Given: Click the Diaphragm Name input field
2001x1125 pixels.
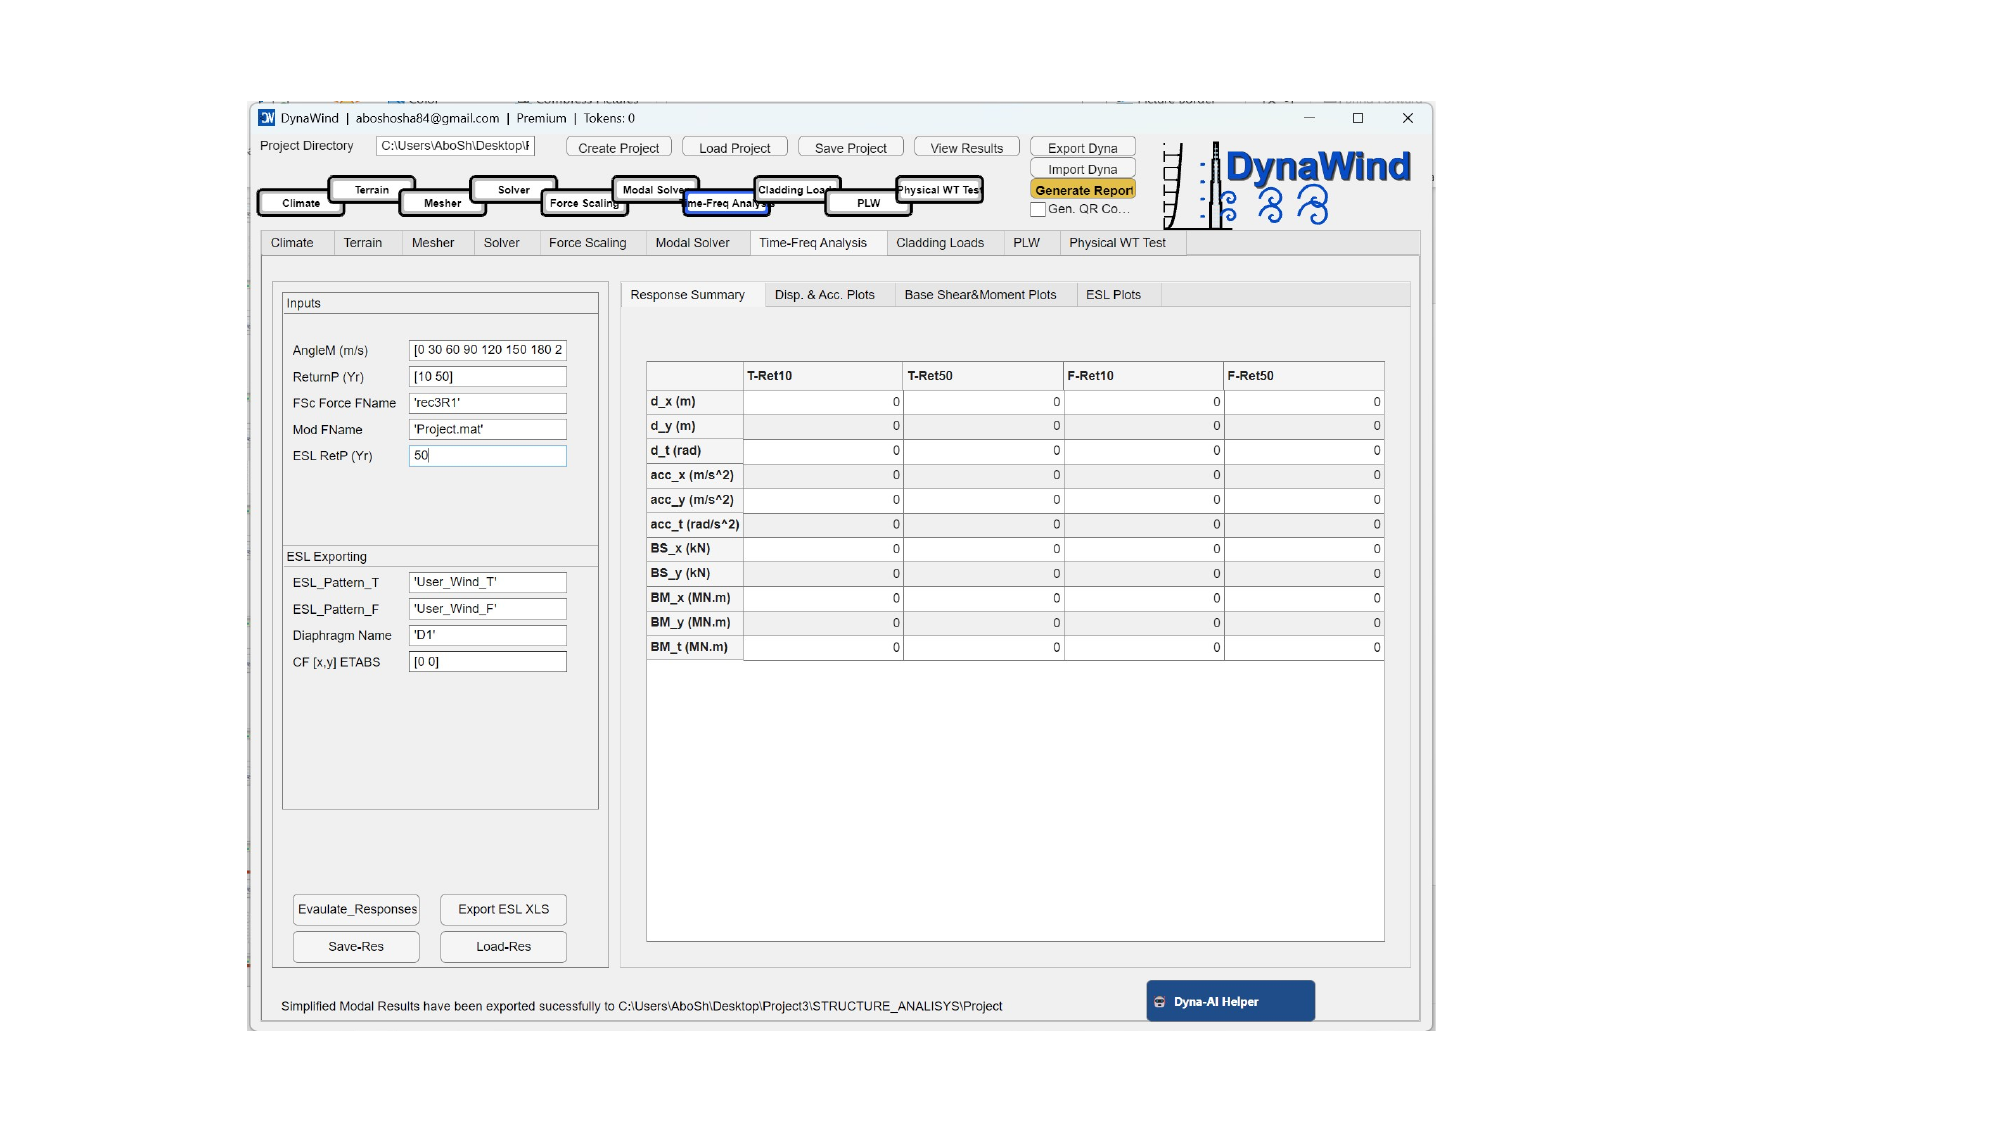Looking at the screenshot, I should [487, 636].
